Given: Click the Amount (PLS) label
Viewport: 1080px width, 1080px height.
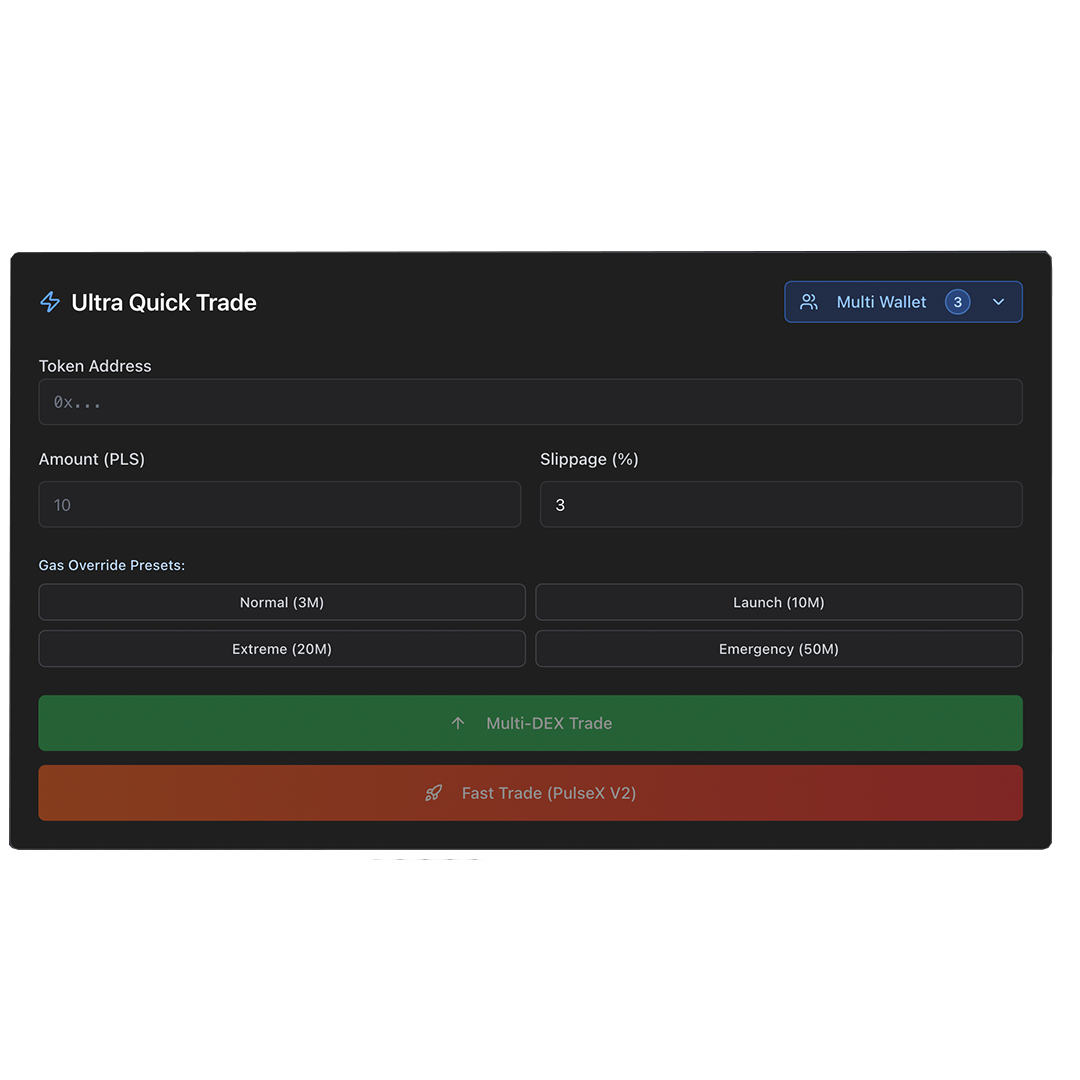Looking at the screenshot, I should (x=92, y=459).
